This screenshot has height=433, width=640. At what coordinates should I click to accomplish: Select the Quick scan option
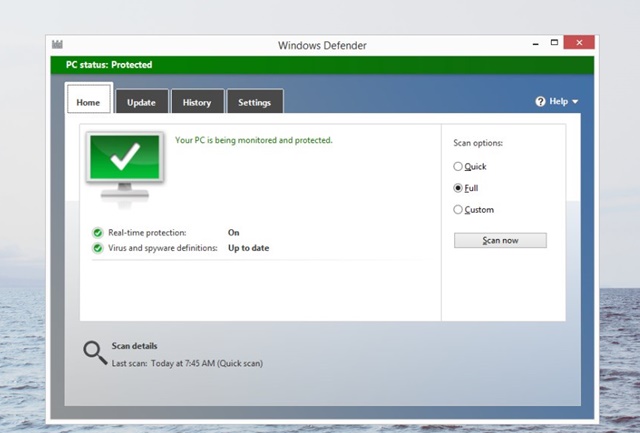point(459,167)
